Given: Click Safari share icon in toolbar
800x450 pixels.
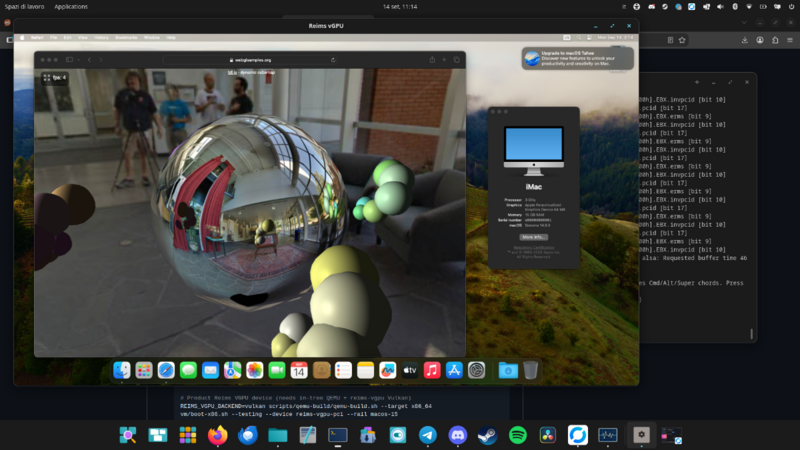Looking at the screenshot, I should click(x=432, y=60).
